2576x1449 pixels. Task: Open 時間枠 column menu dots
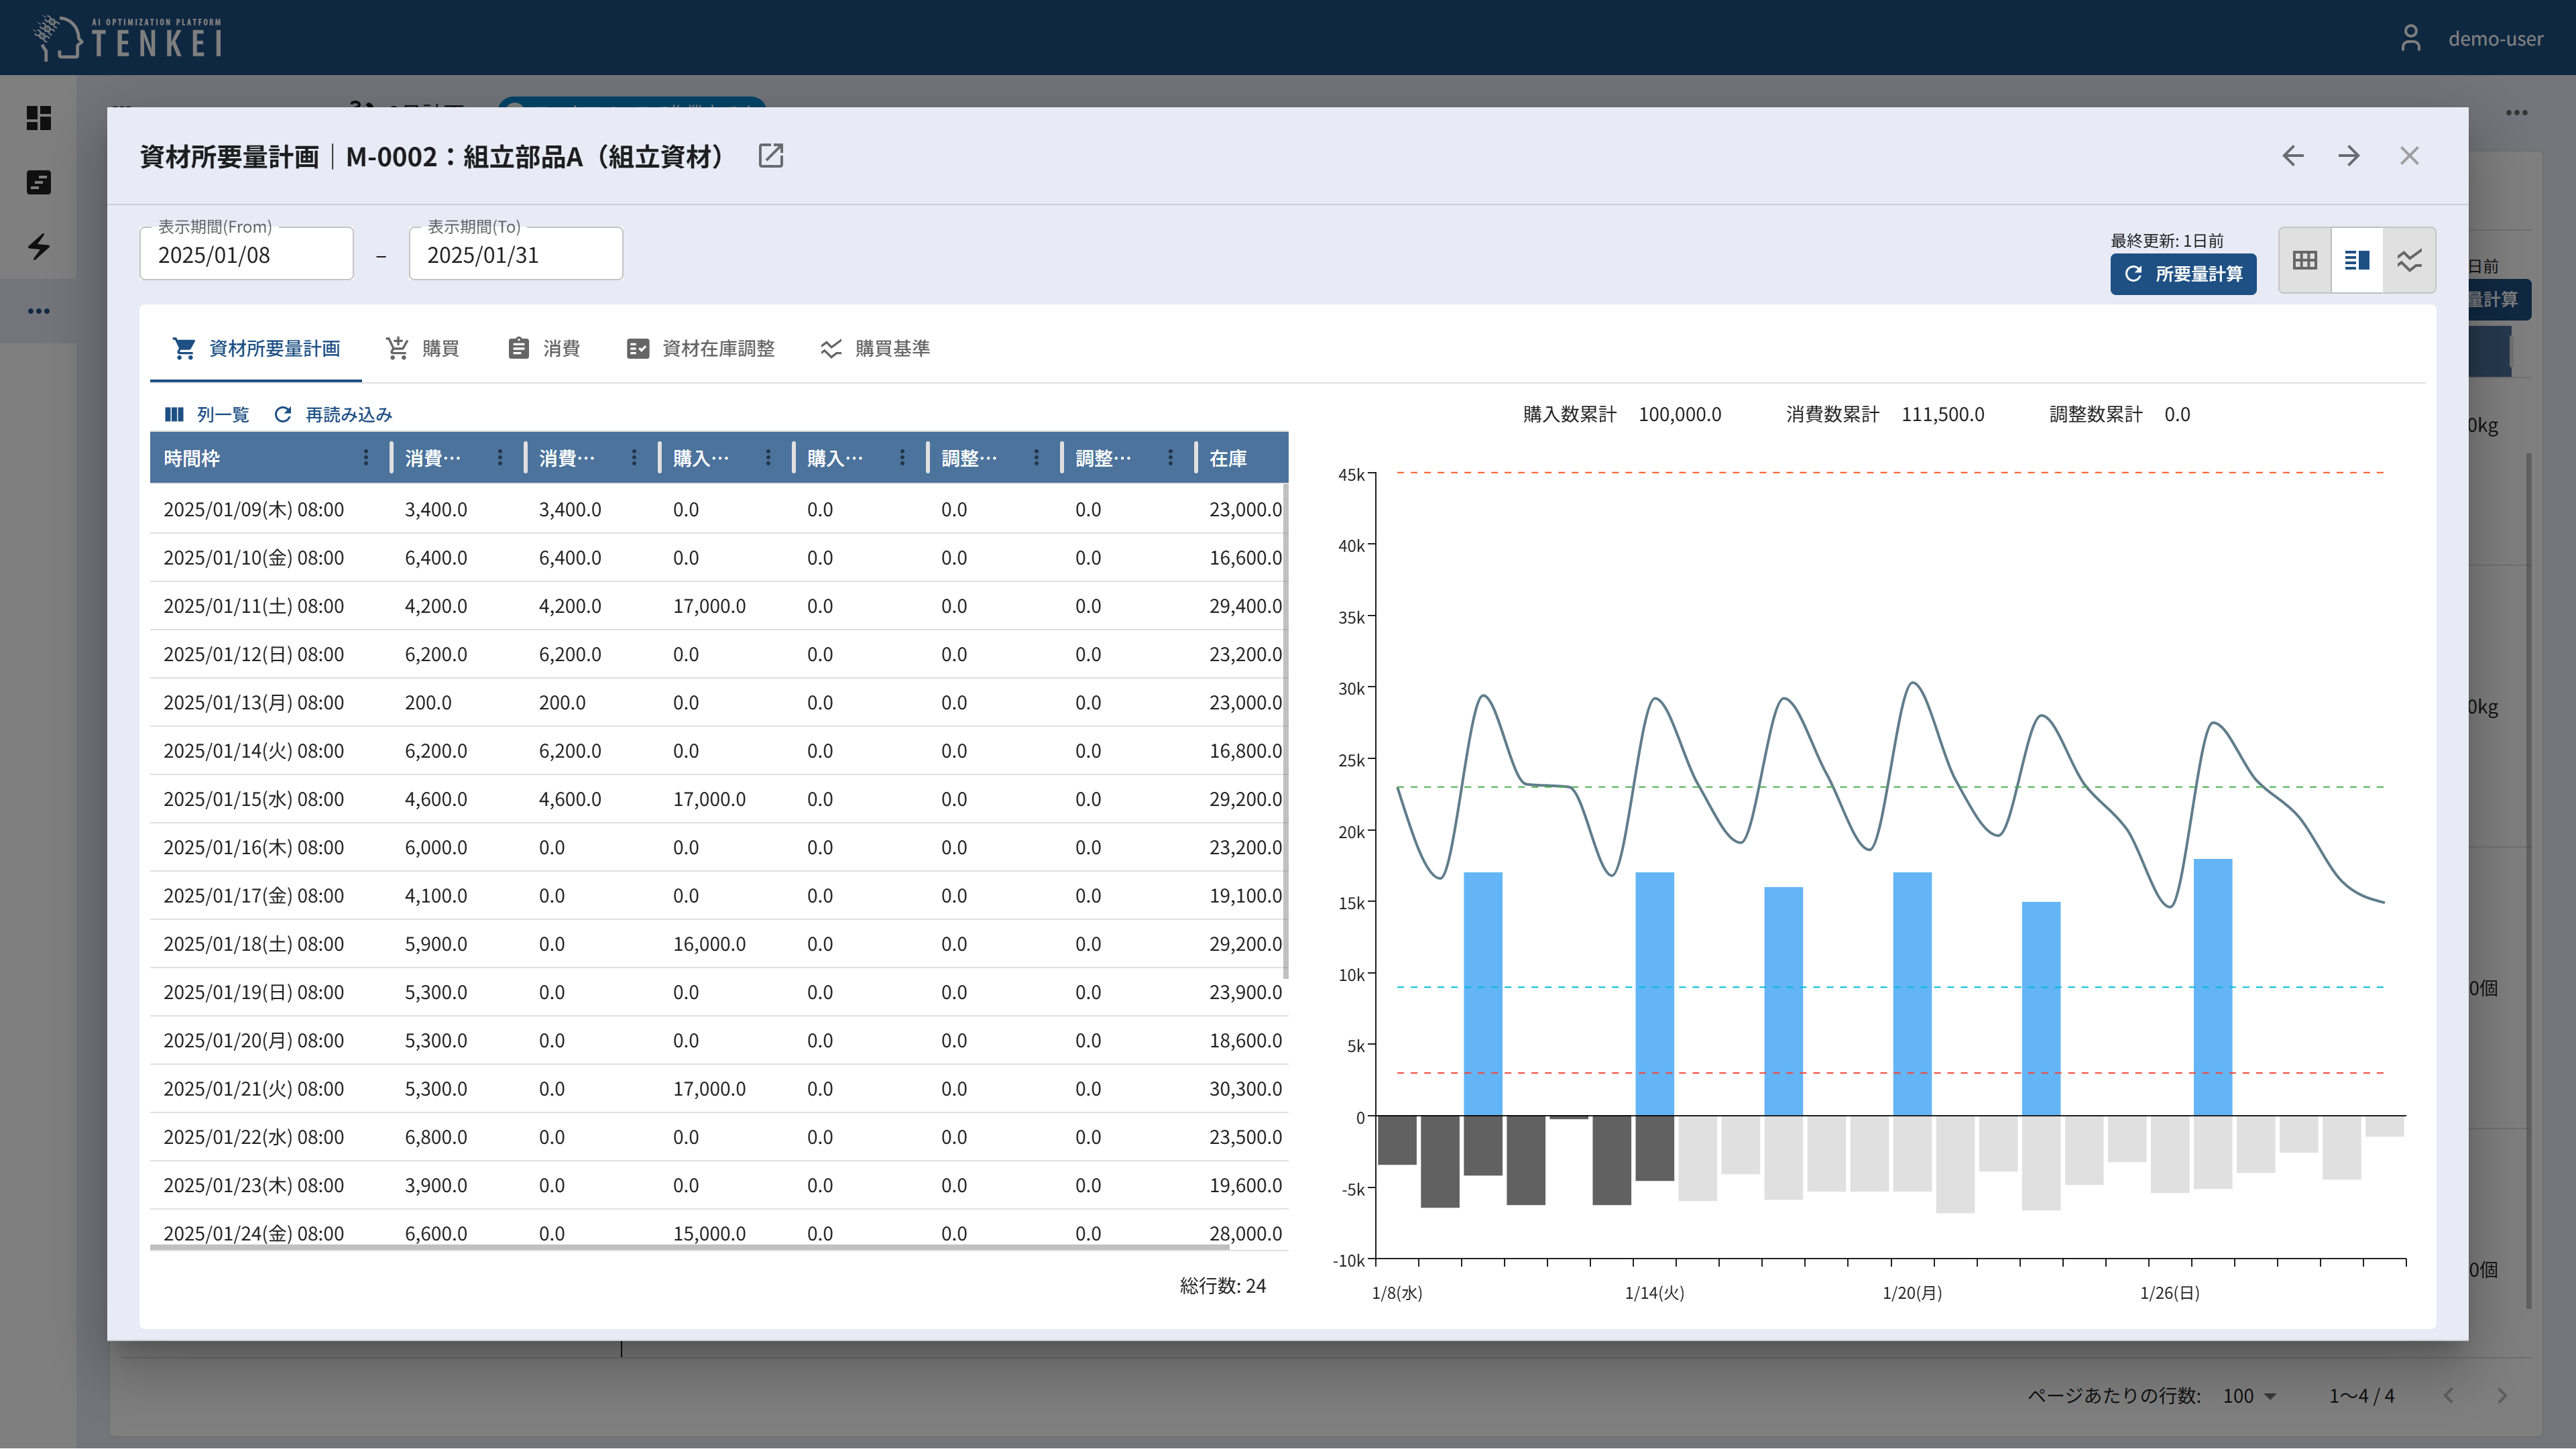pos(366,458)
